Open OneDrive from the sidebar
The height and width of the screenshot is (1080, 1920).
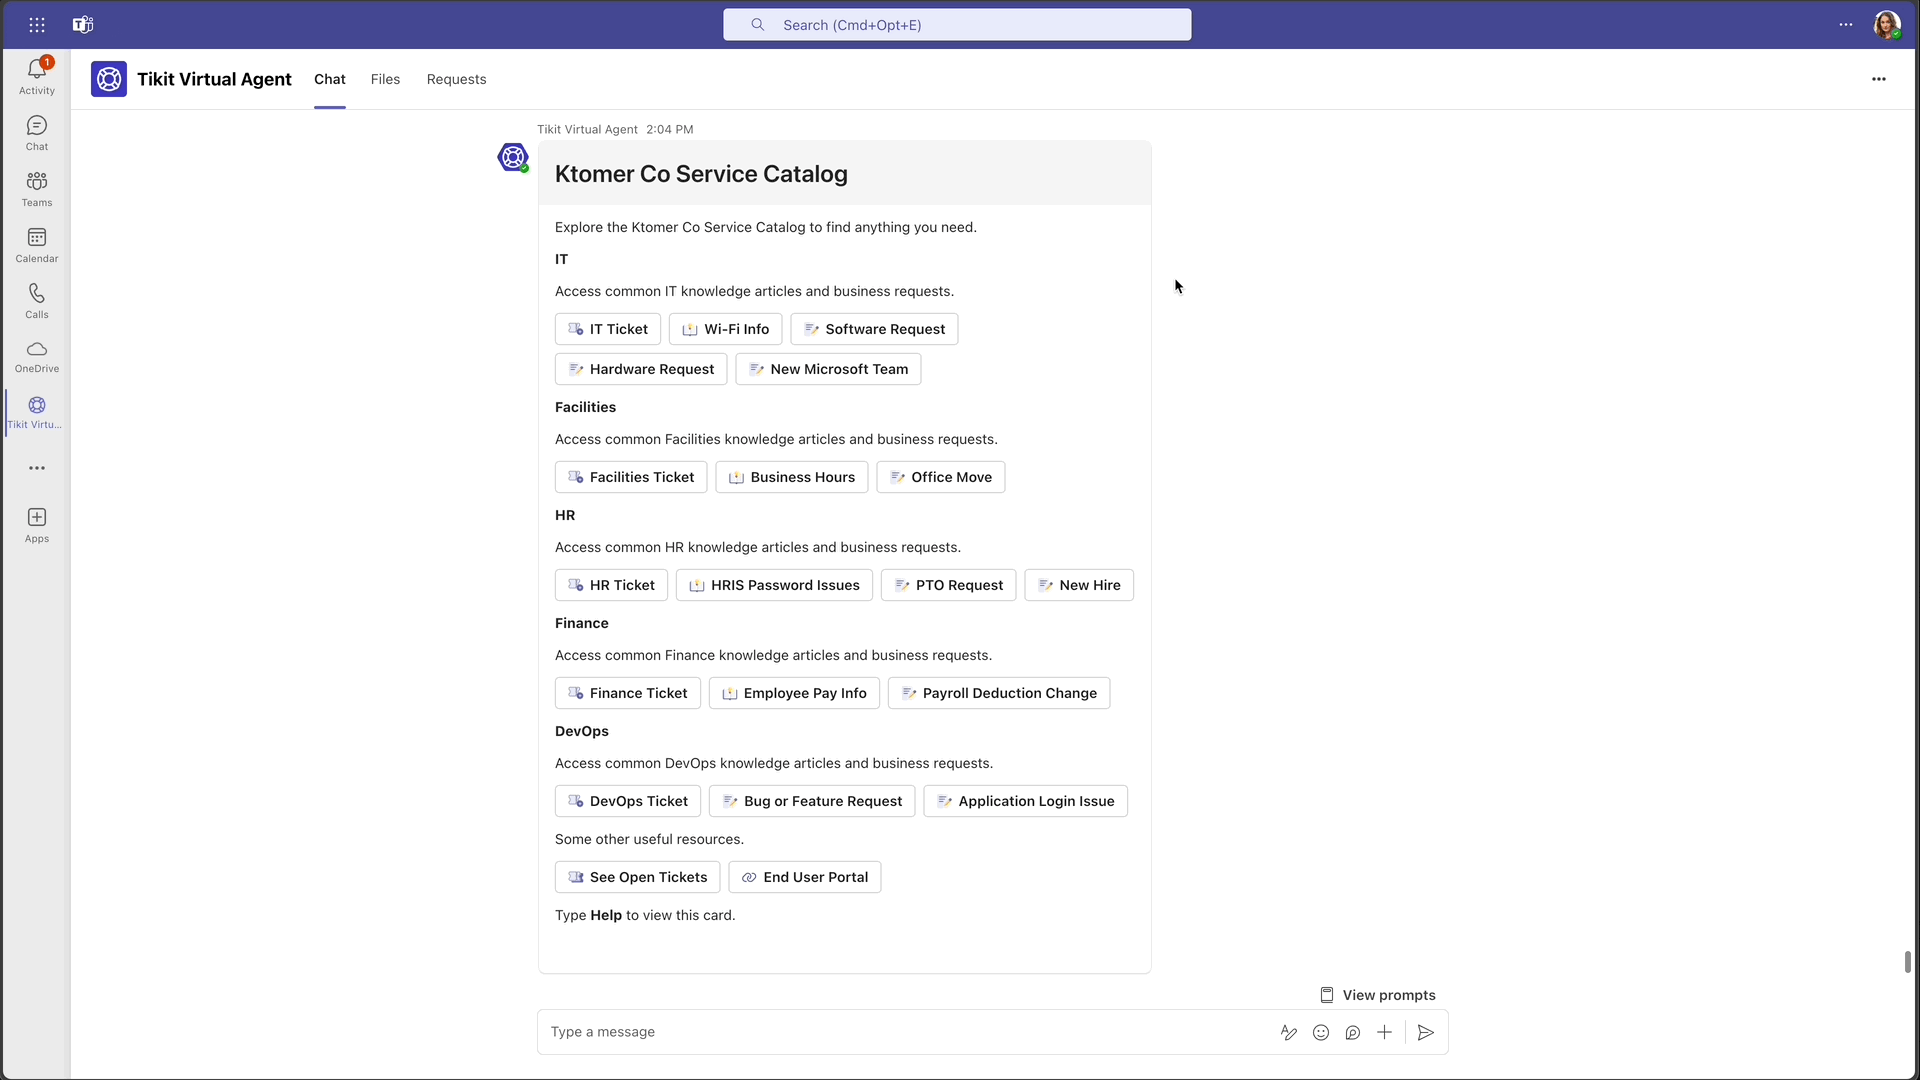coord(37,356)
